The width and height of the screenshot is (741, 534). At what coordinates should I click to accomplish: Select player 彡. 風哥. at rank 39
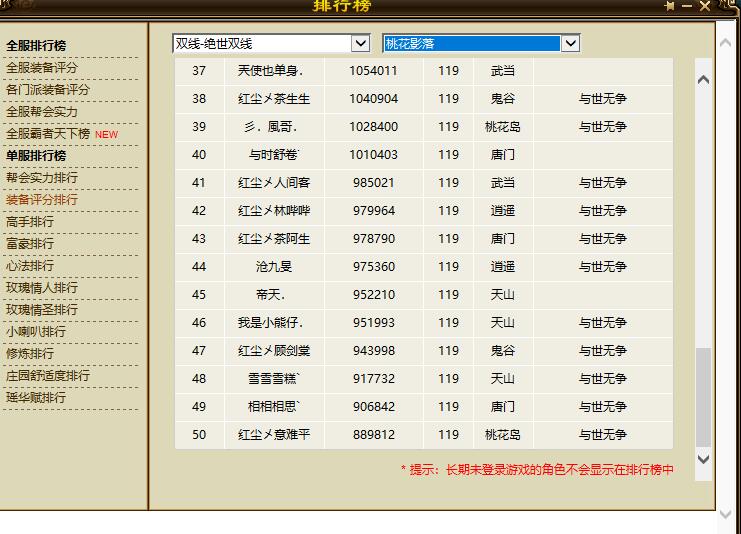click(270, 127)
